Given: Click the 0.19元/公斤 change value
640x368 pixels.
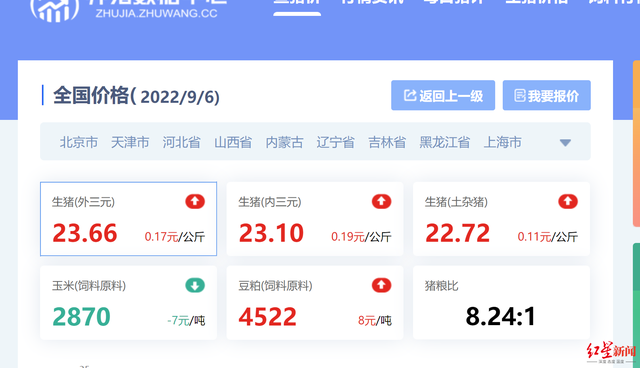Looking at the screenshot, I should [361, 237].
